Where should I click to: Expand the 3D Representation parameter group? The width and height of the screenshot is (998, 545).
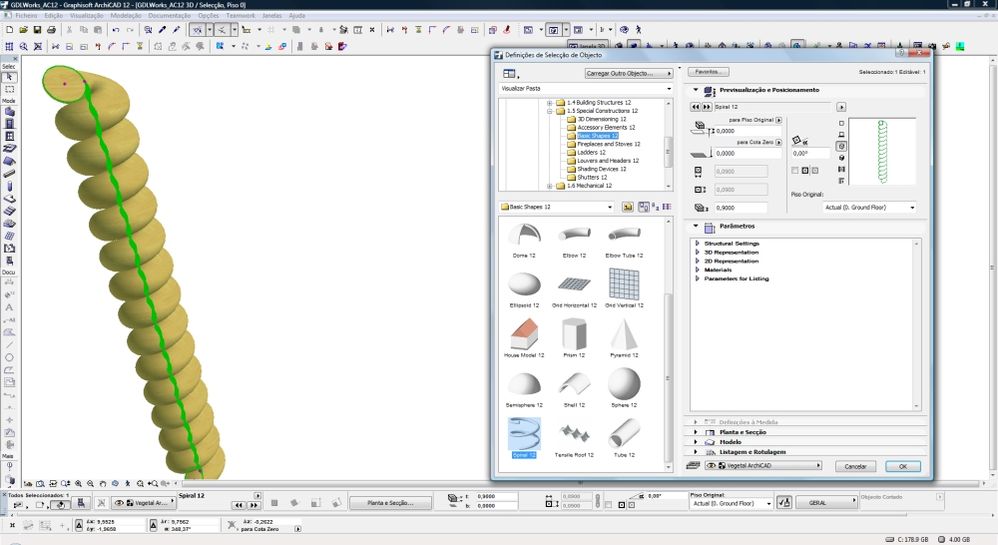pos(697,252)
